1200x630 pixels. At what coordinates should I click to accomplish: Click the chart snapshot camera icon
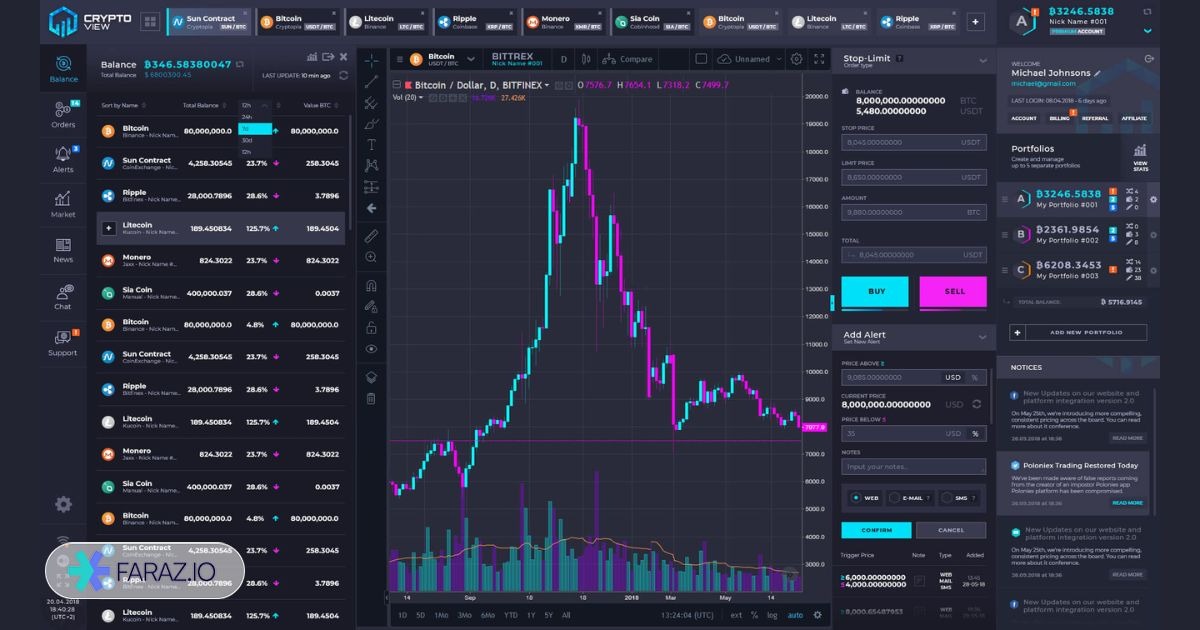[703, 58]
